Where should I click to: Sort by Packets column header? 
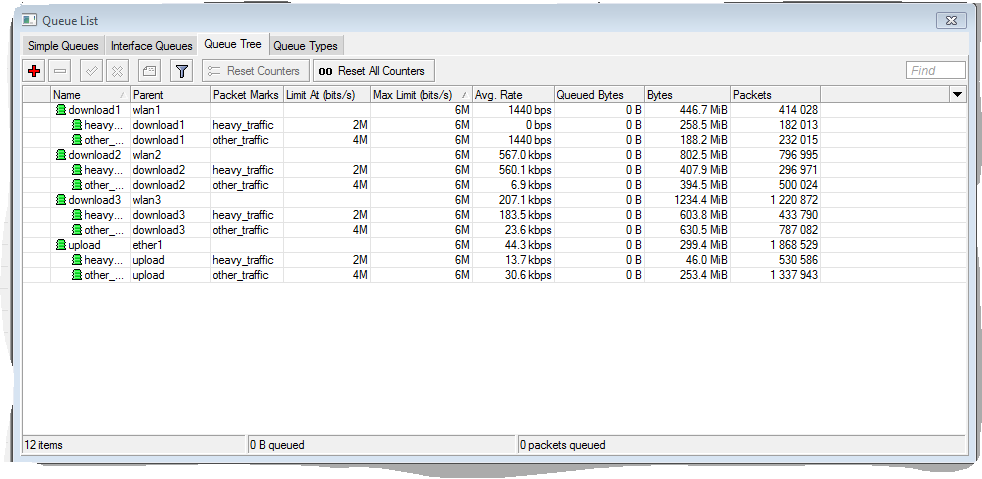coord(775,95)
